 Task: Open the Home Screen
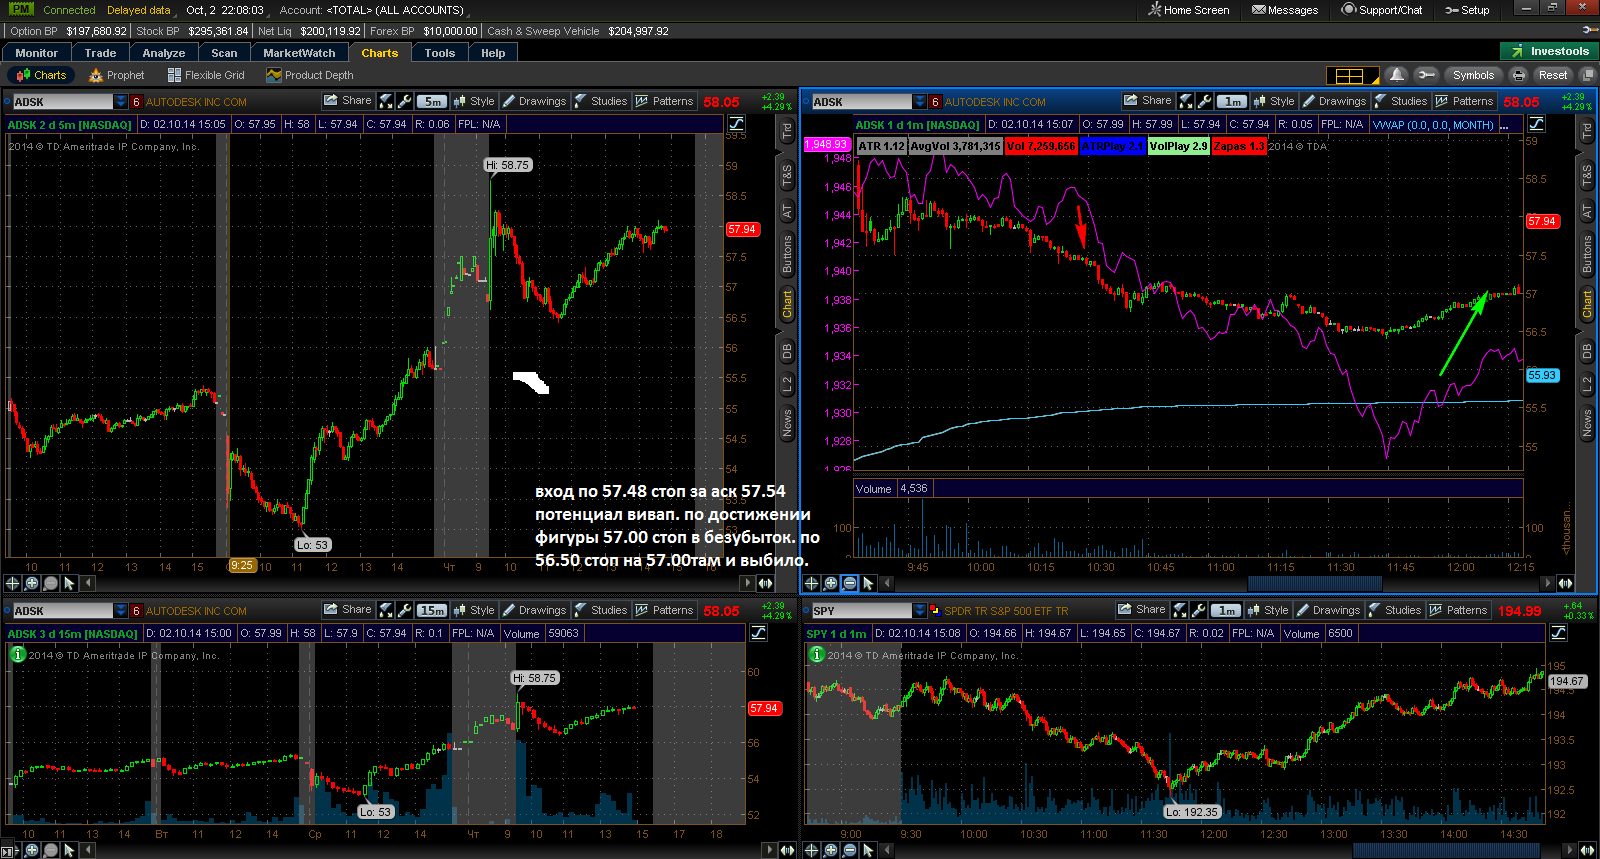1189,10
